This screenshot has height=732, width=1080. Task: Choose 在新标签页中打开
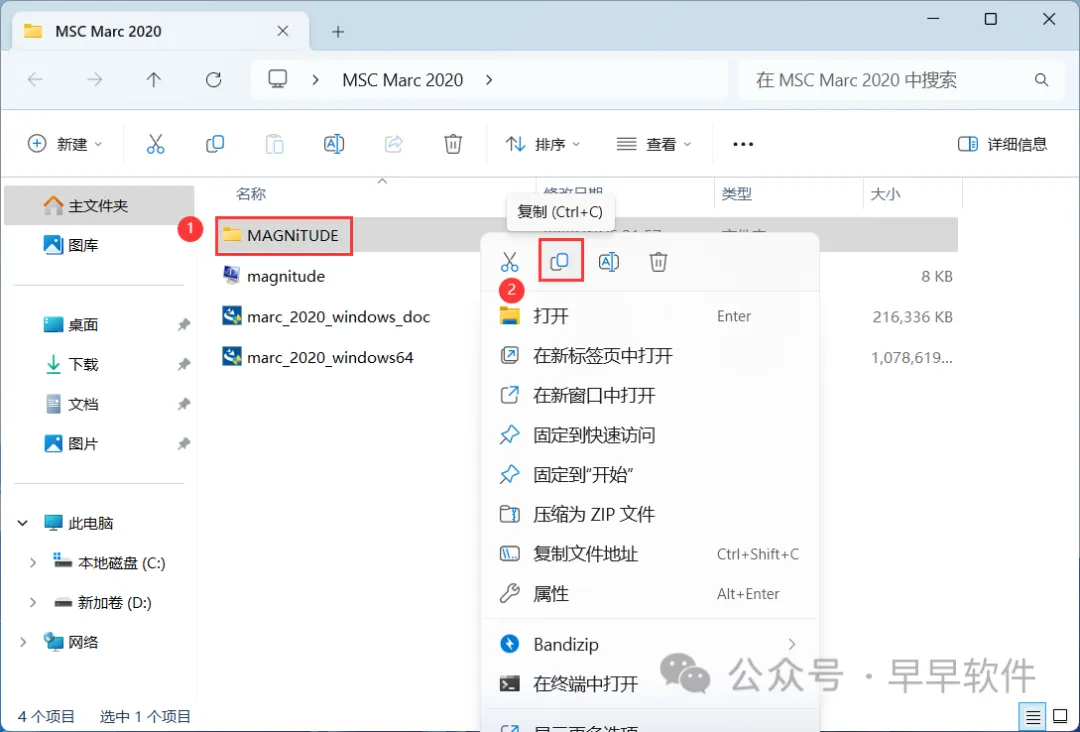pyautogui.click(x=650, y=355)
